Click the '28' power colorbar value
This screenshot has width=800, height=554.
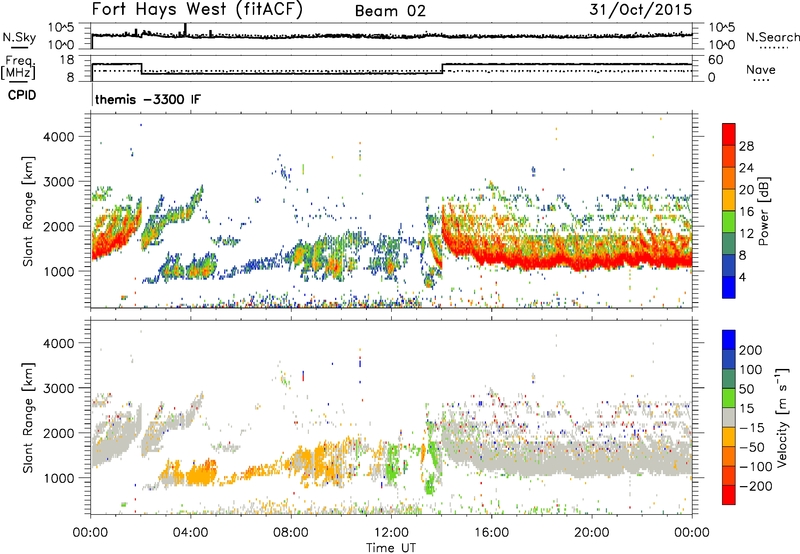point(746,146)
